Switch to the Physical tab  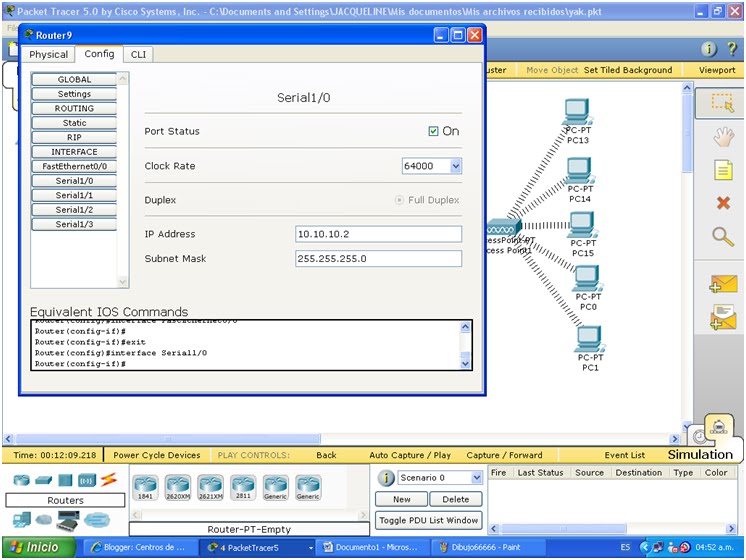click(49, 54)
